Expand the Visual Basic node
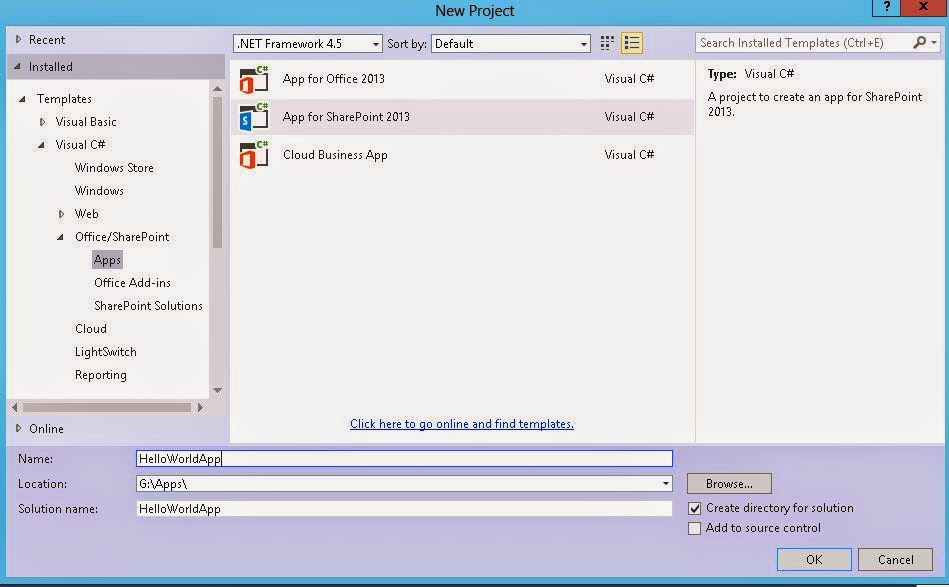Image resolution: width=949 pixels, height=587 pixels. coord(42,122)
